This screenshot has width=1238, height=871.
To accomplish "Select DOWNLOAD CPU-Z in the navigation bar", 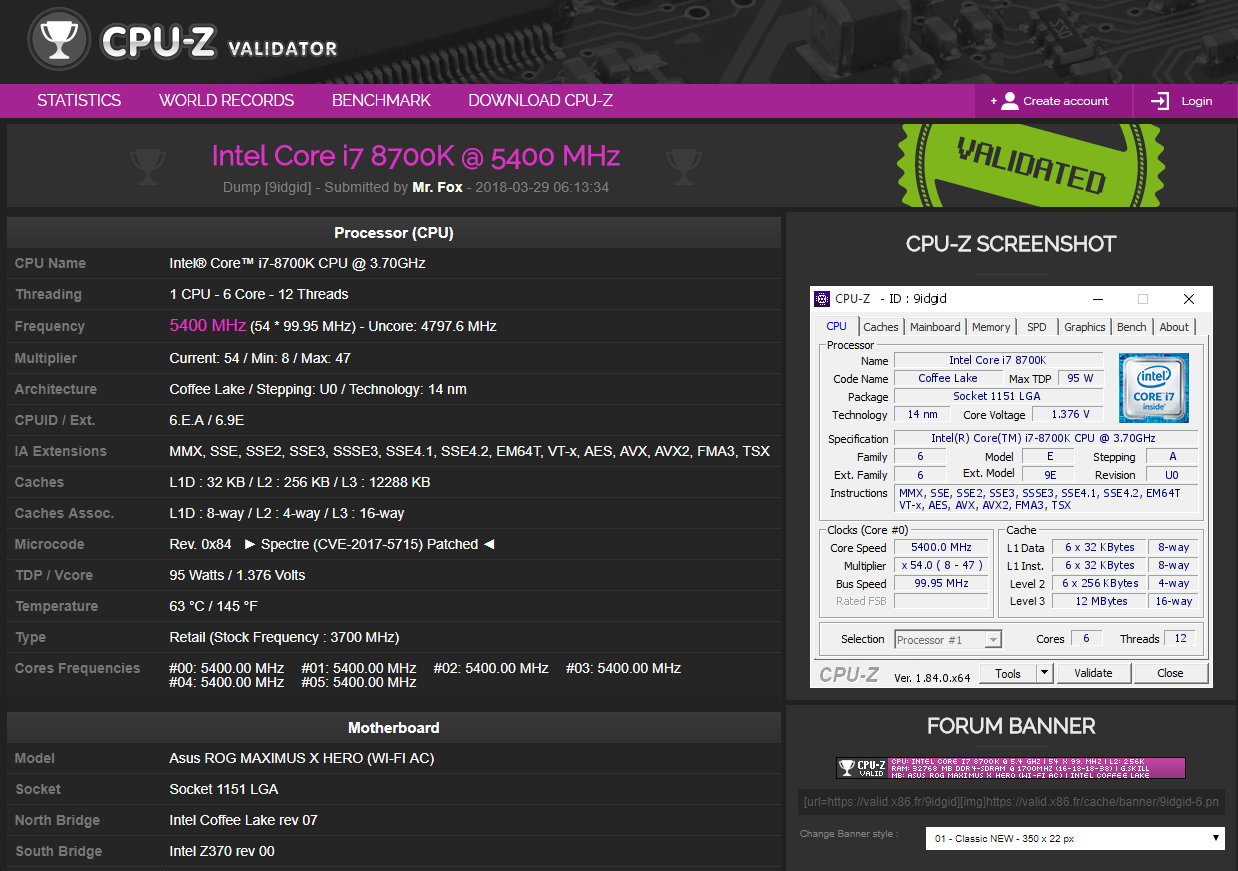I will (x=540, y=100).
